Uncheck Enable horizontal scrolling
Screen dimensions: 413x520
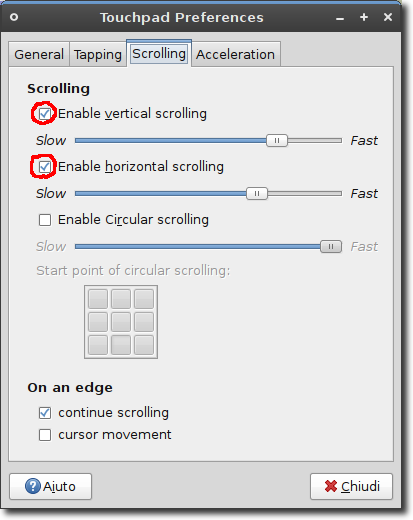45,167
